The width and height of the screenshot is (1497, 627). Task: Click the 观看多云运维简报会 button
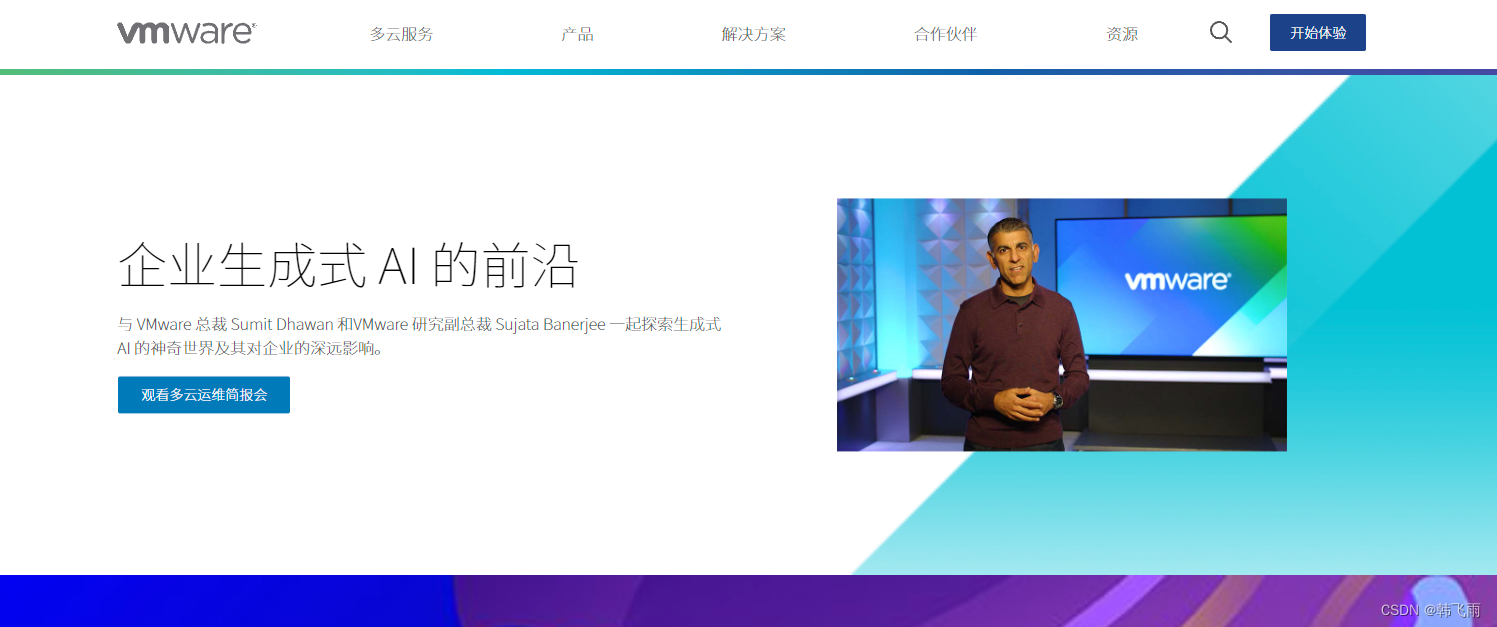(x=204, y=395)
